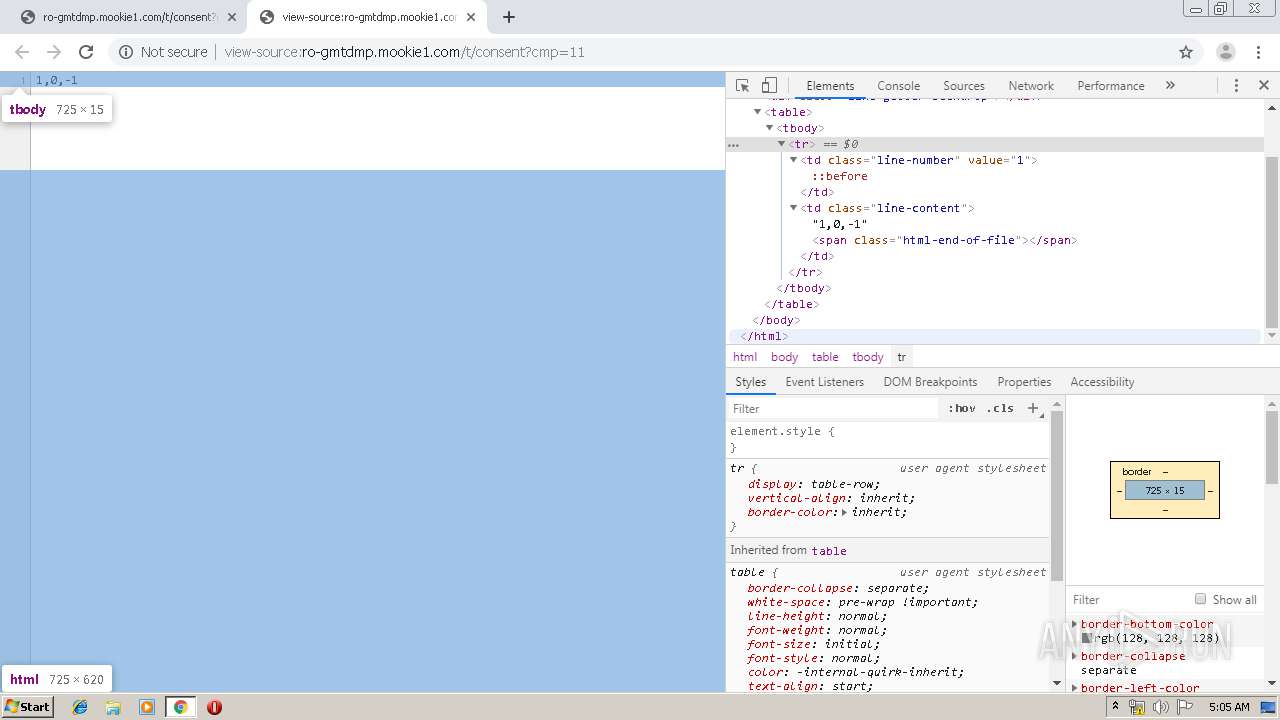1280x720 pixels.
Task: Select the DOM Breakpoints sub-tab
Action: [x=930, y=382]
